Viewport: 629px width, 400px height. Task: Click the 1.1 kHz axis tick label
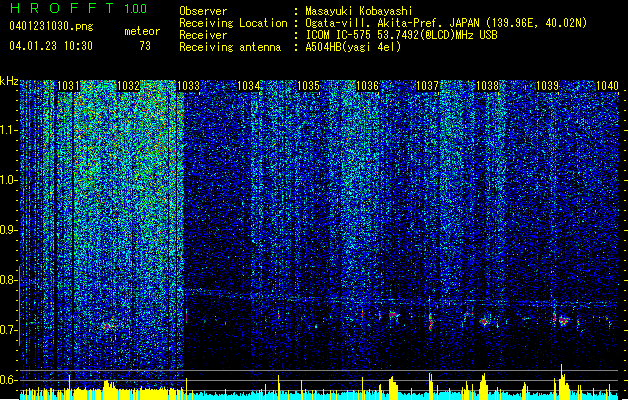(8, 130)
